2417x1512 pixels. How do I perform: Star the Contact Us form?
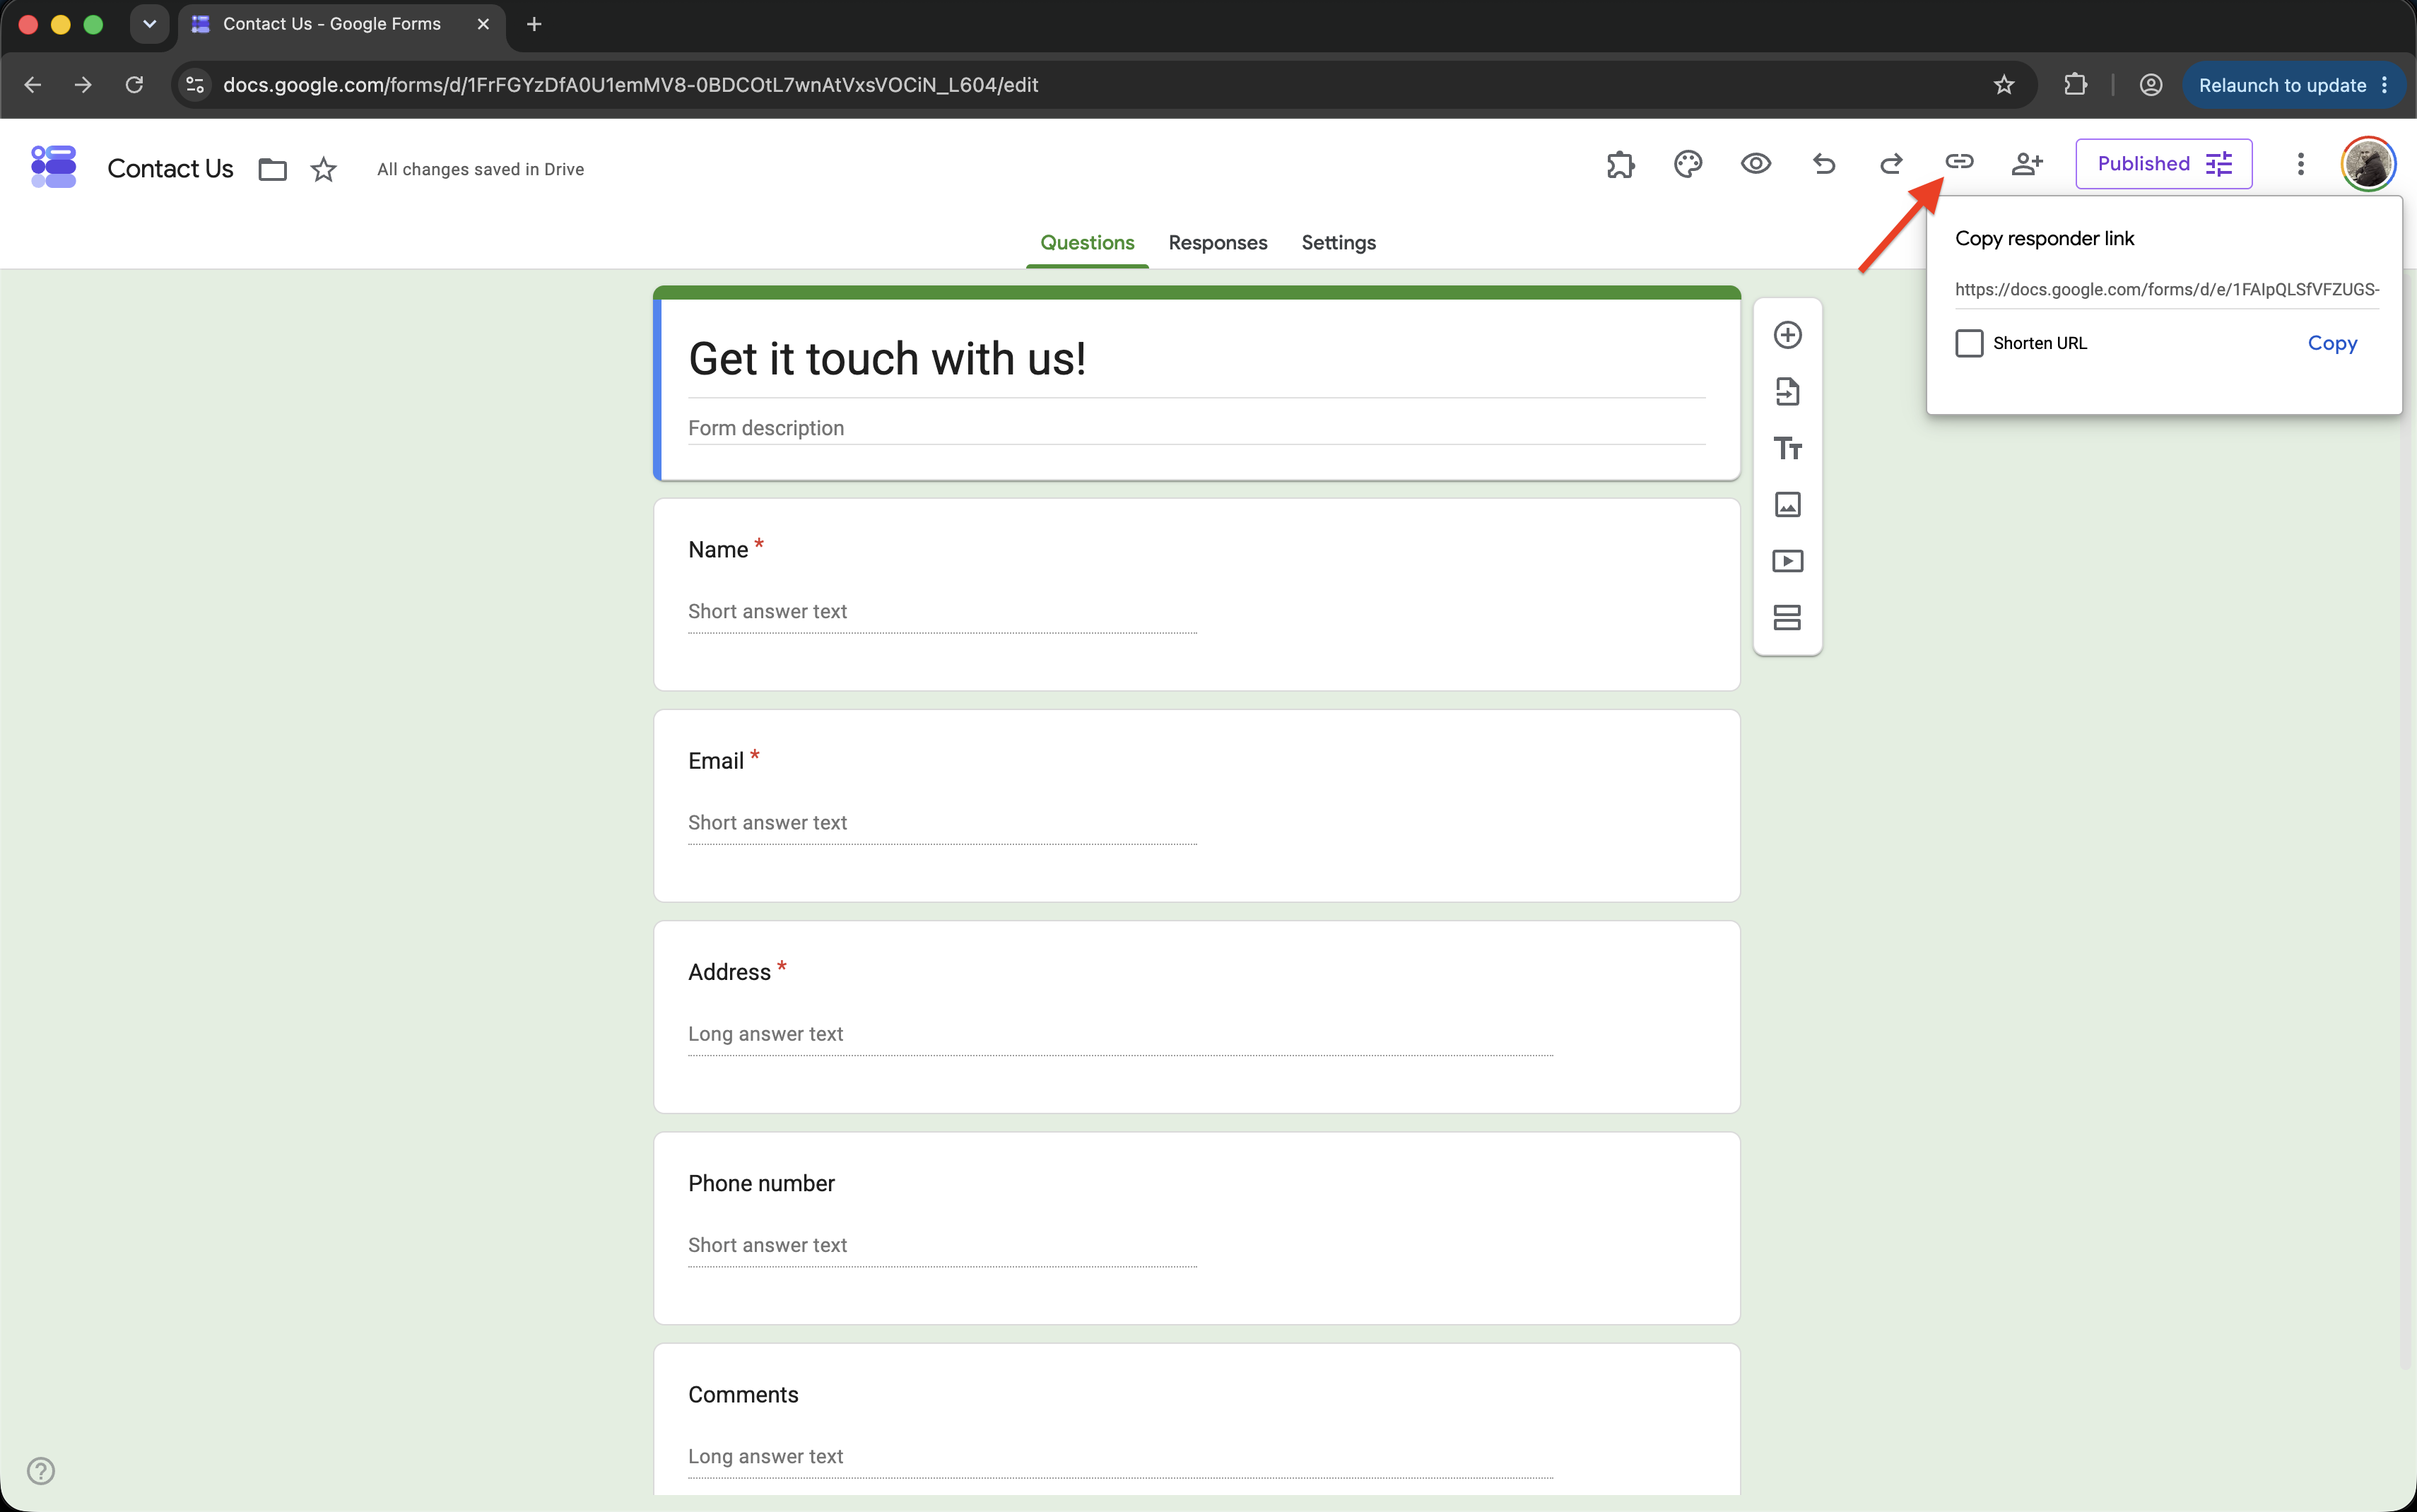323,169
